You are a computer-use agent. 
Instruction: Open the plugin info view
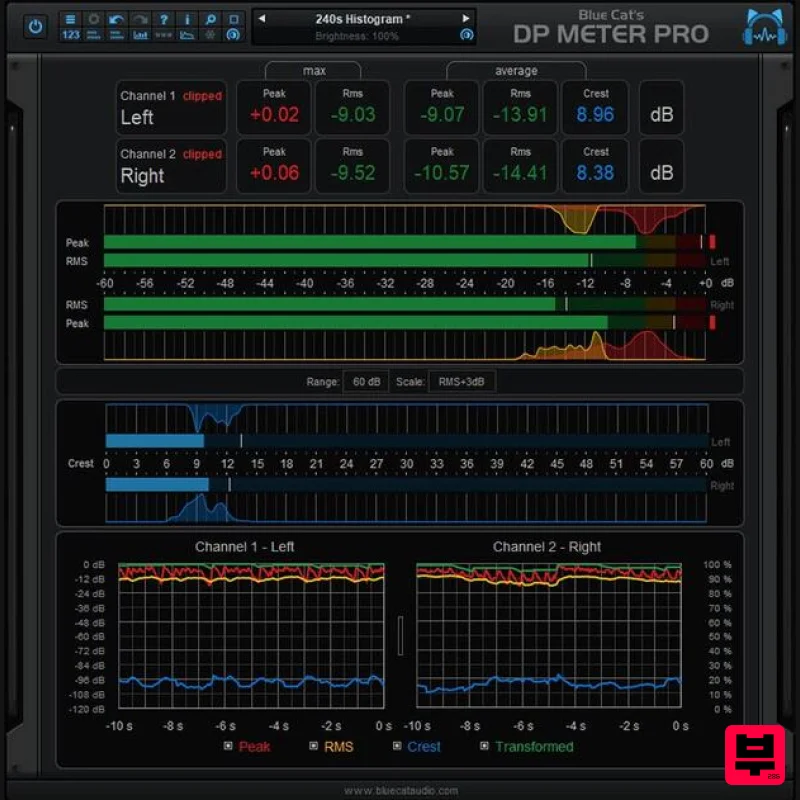point(187,17)
